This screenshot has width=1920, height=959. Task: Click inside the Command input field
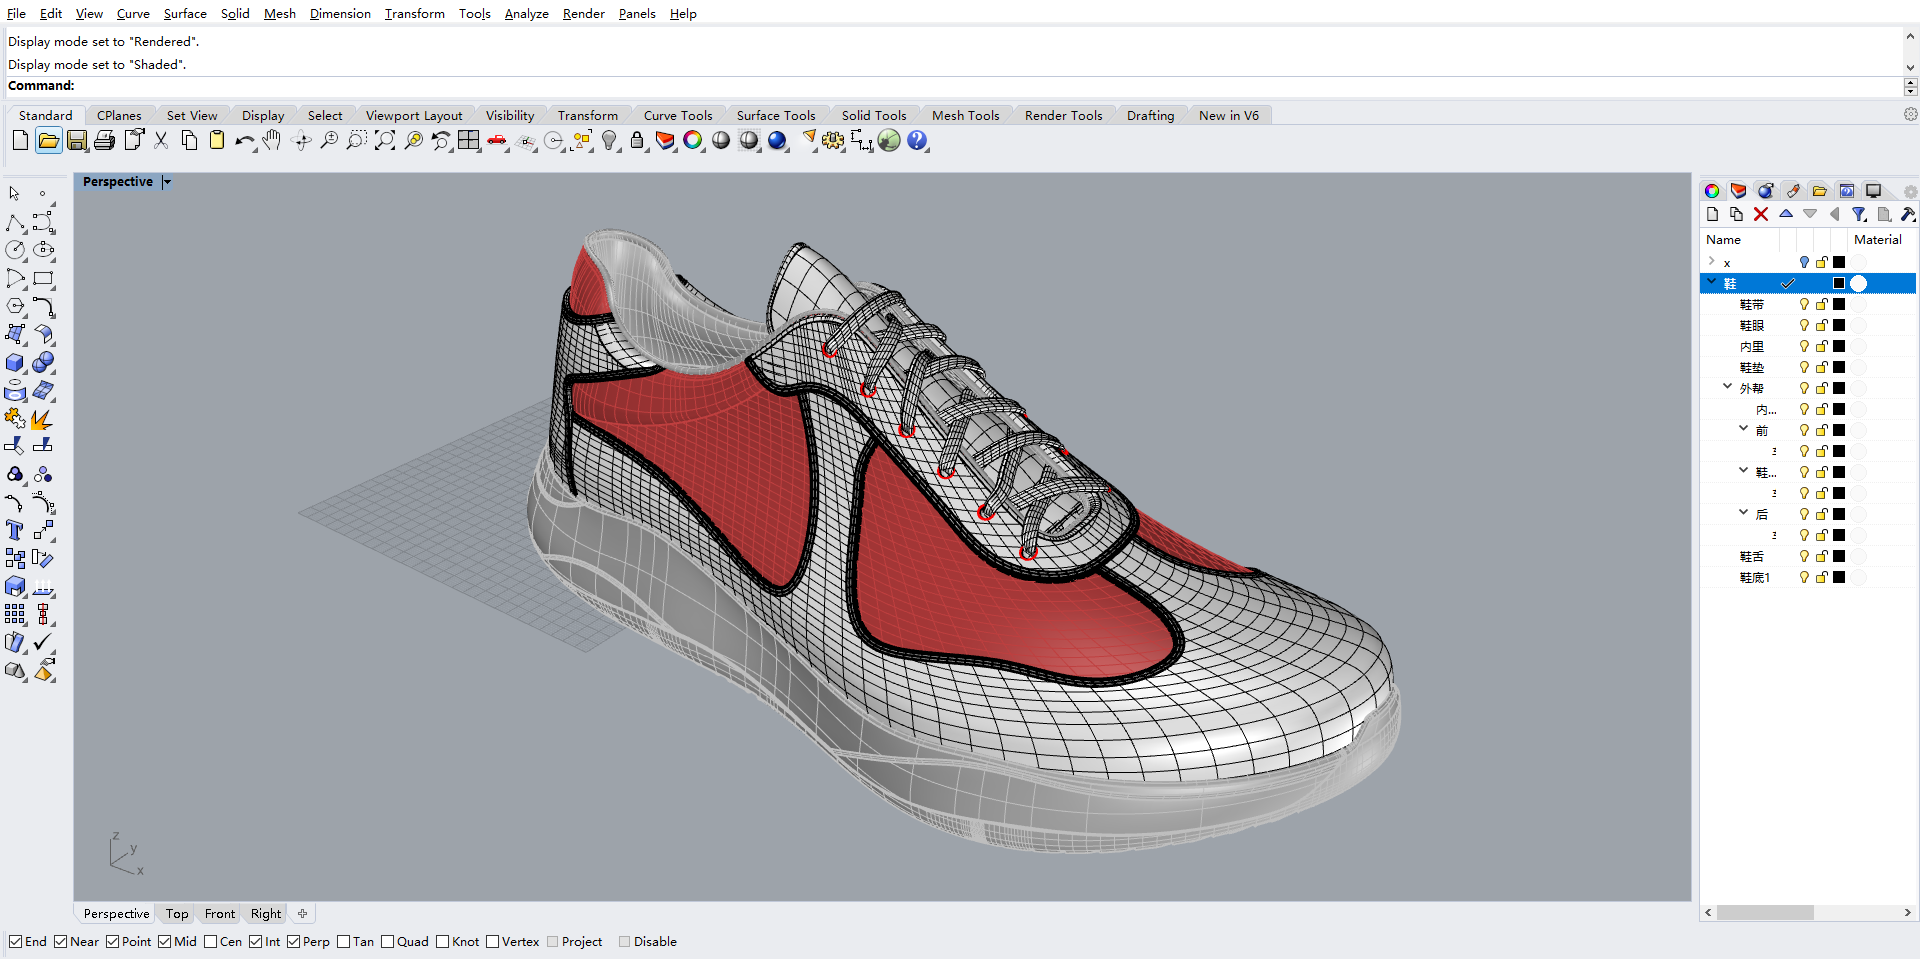tap(400, 86)
